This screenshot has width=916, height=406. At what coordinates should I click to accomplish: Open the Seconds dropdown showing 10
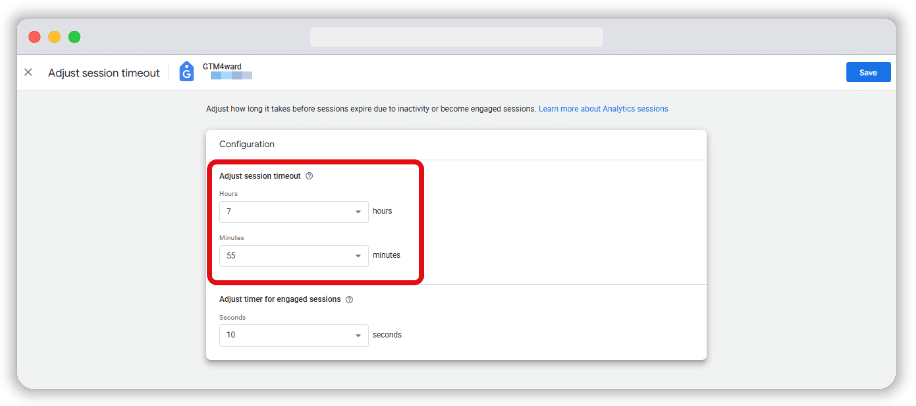(x=294, y=335)
